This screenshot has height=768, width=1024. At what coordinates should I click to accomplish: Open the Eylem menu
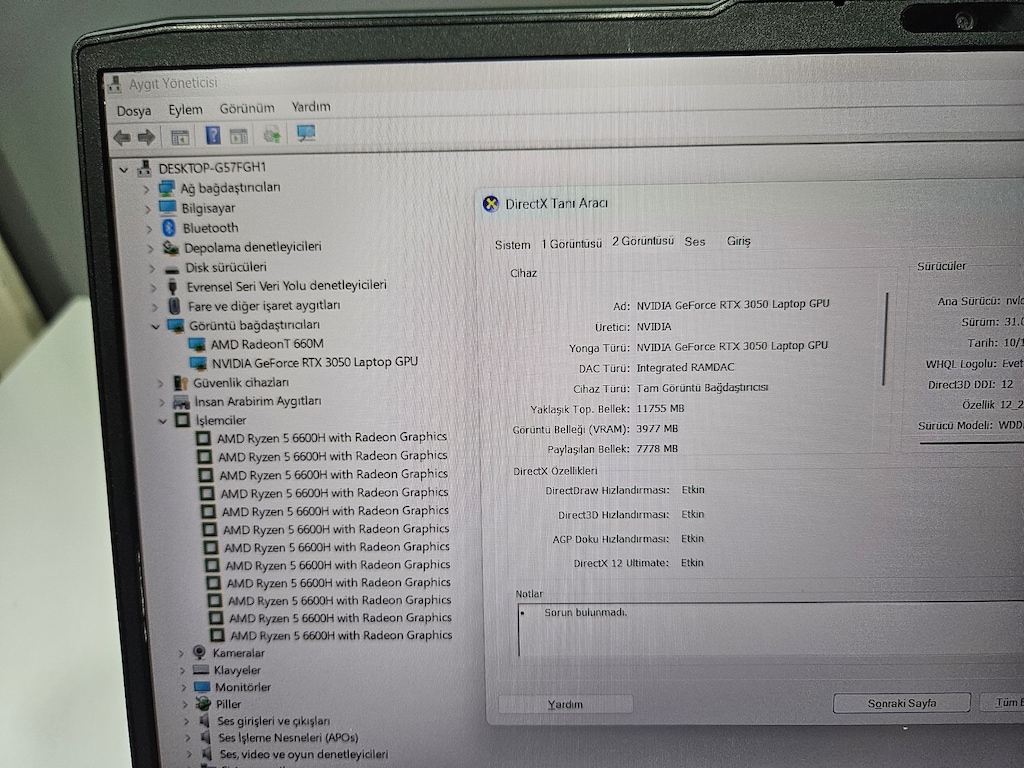[185, 109]
